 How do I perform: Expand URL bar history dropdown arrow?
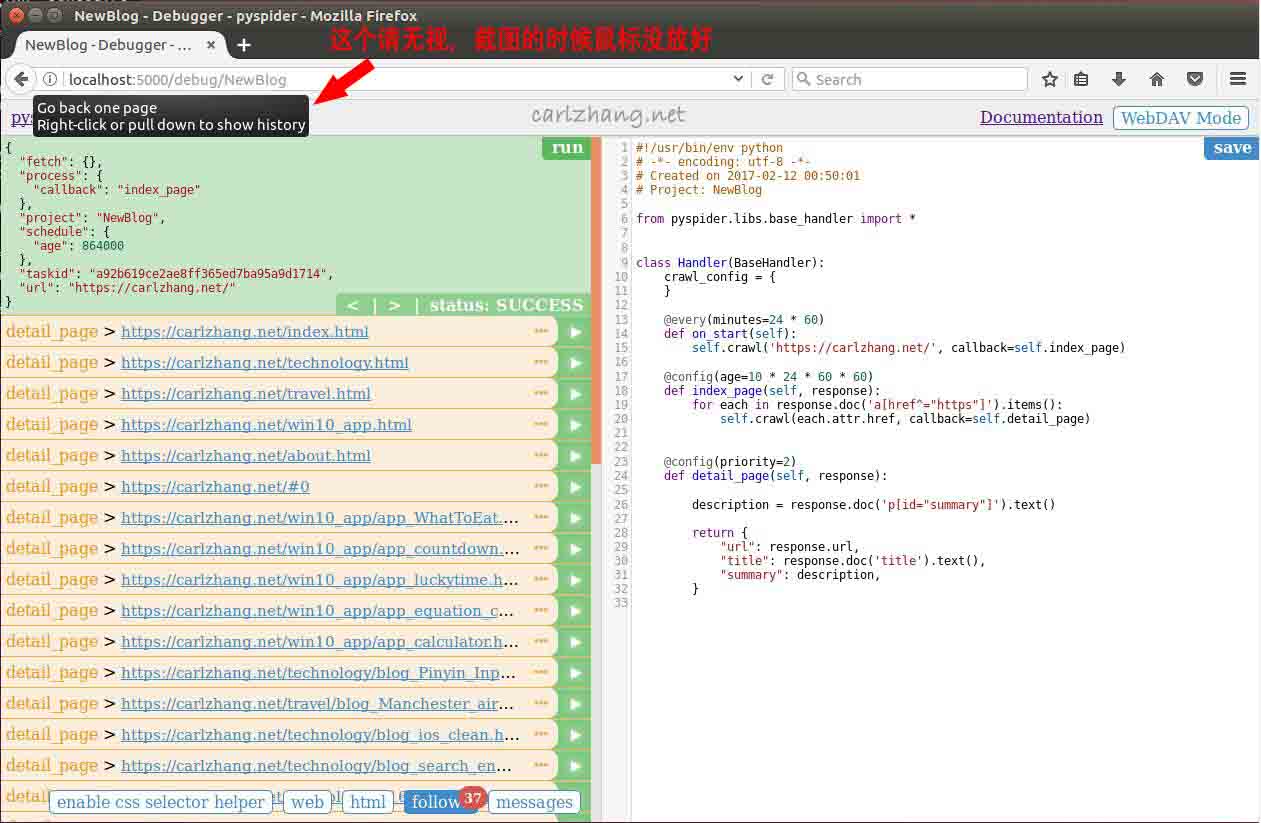pyautogui.click(x=738, y=79)
